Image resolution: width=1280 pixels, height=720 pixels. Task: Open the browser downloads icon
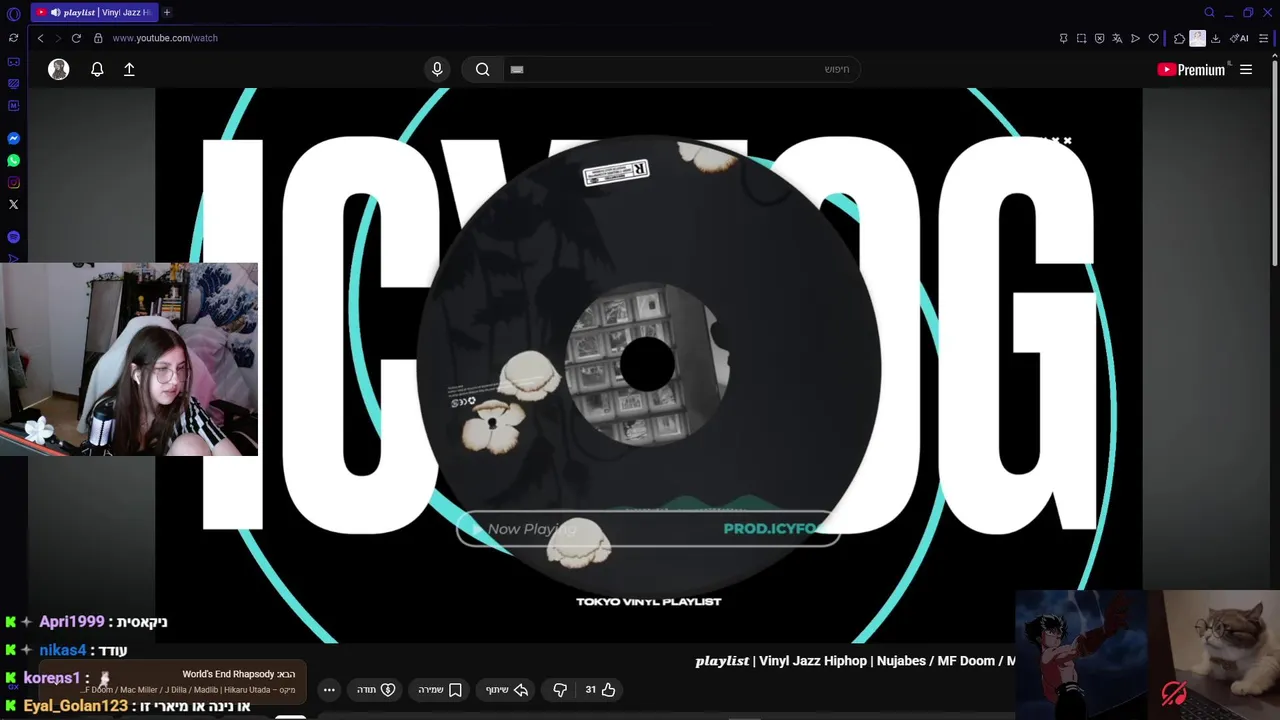pyautogui.click(x=1215, y=38)
